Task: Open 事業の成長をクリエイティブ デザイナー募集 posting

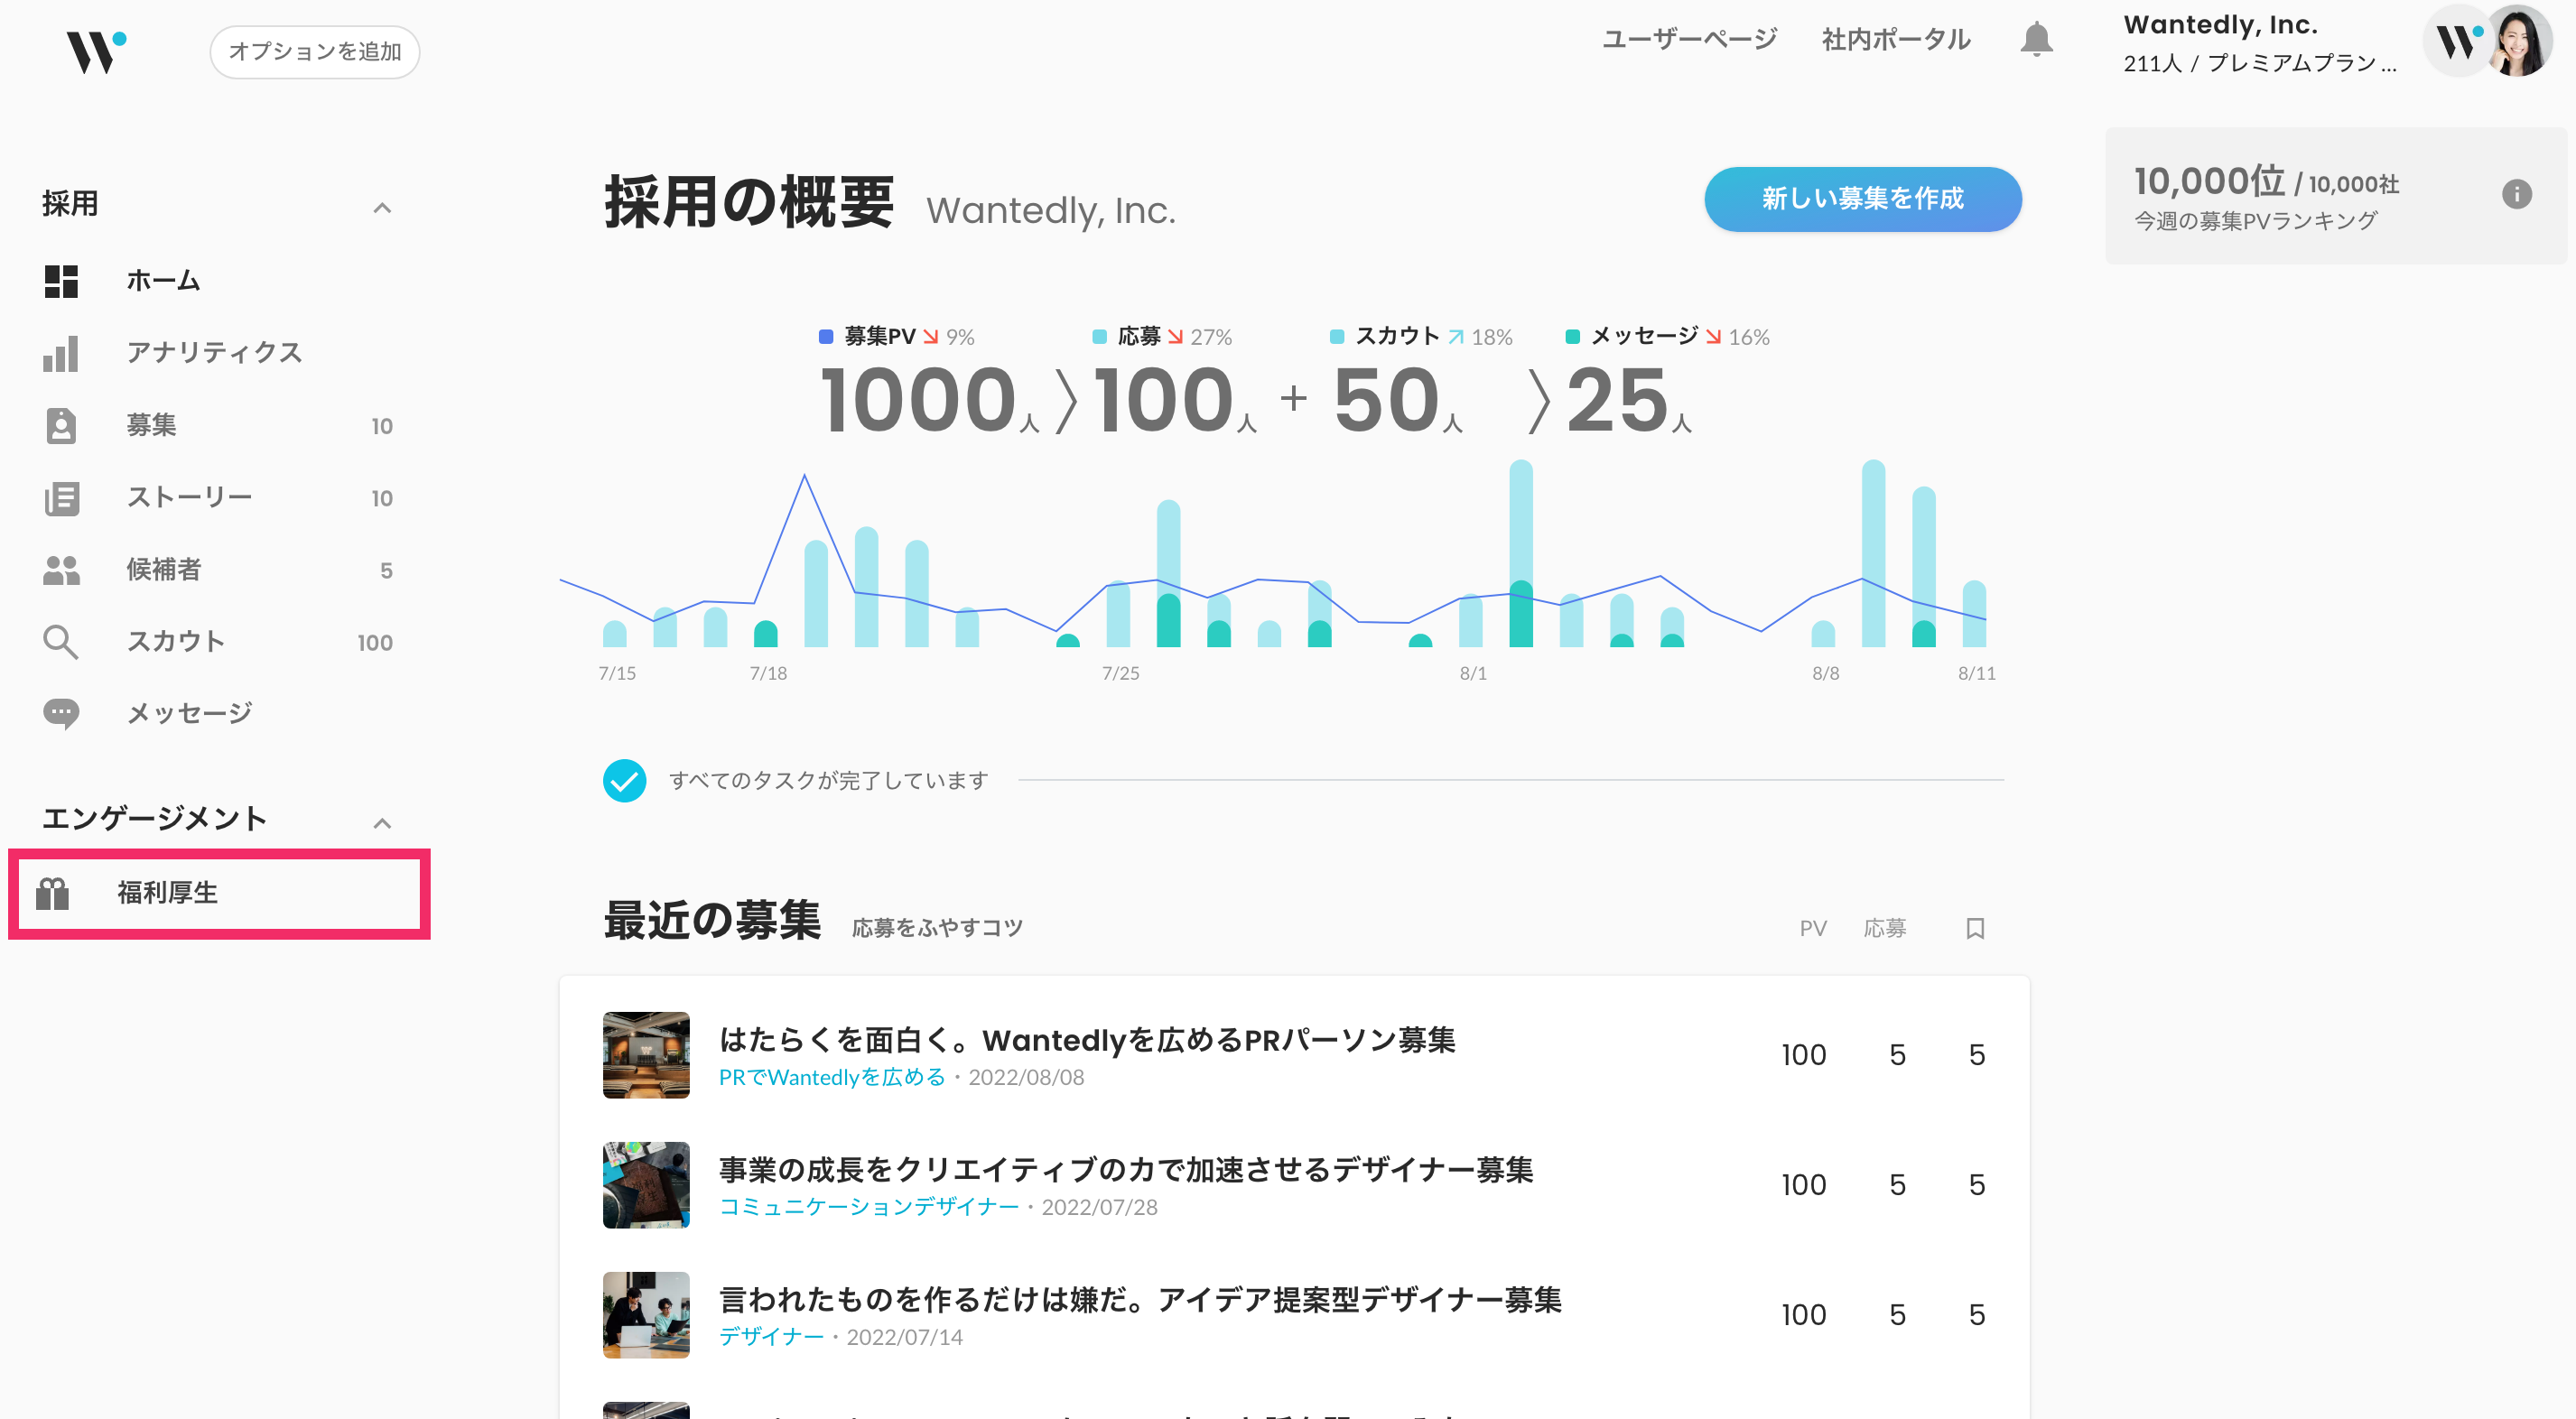Action: [1126, 1170]
